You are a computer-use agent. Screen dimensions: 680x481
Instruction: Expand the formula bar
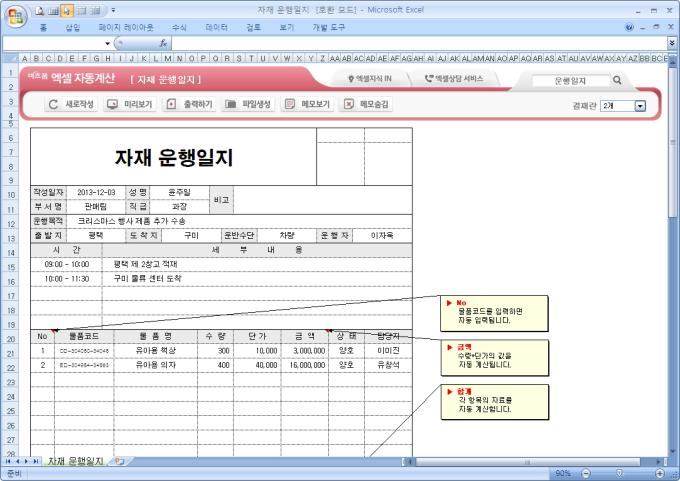[x=672, y=44]
